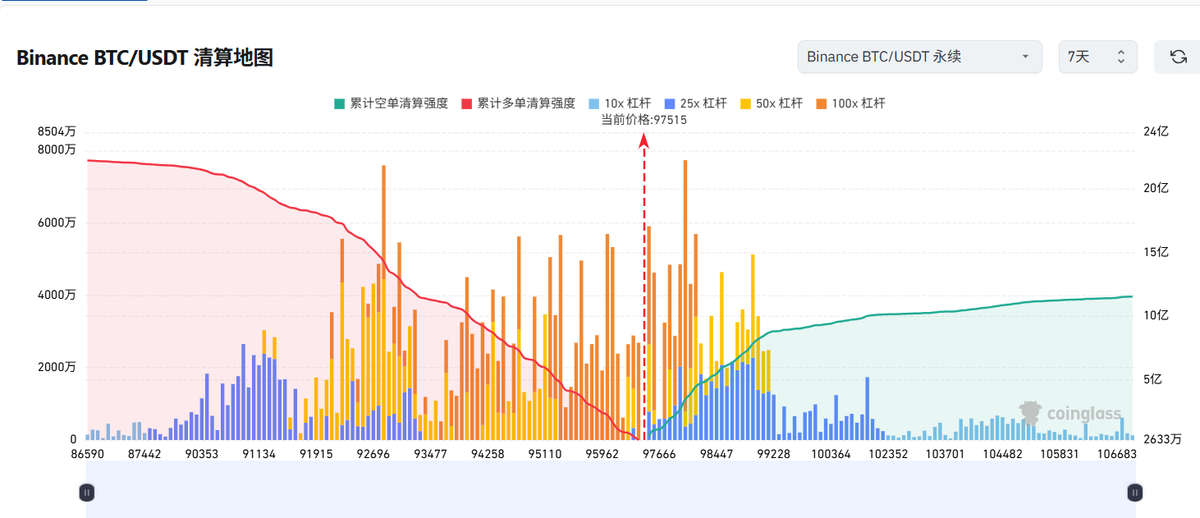The width and height of the screenshot is (1200, 518).
Task: Click the x-axis label 94258
Action: tap(487, 453)
